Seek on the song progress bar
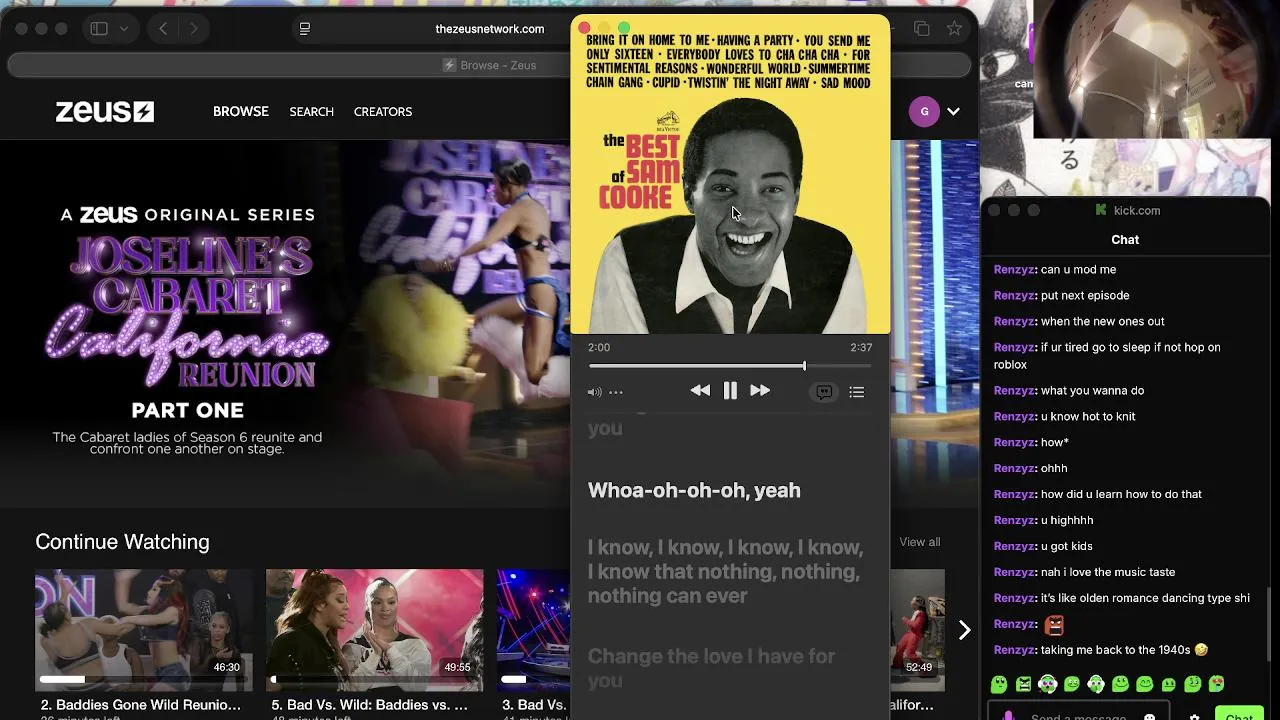Image resolution: width=1280 pixels, height=720 pixels. pyautogui.click(x=730, y=366)
